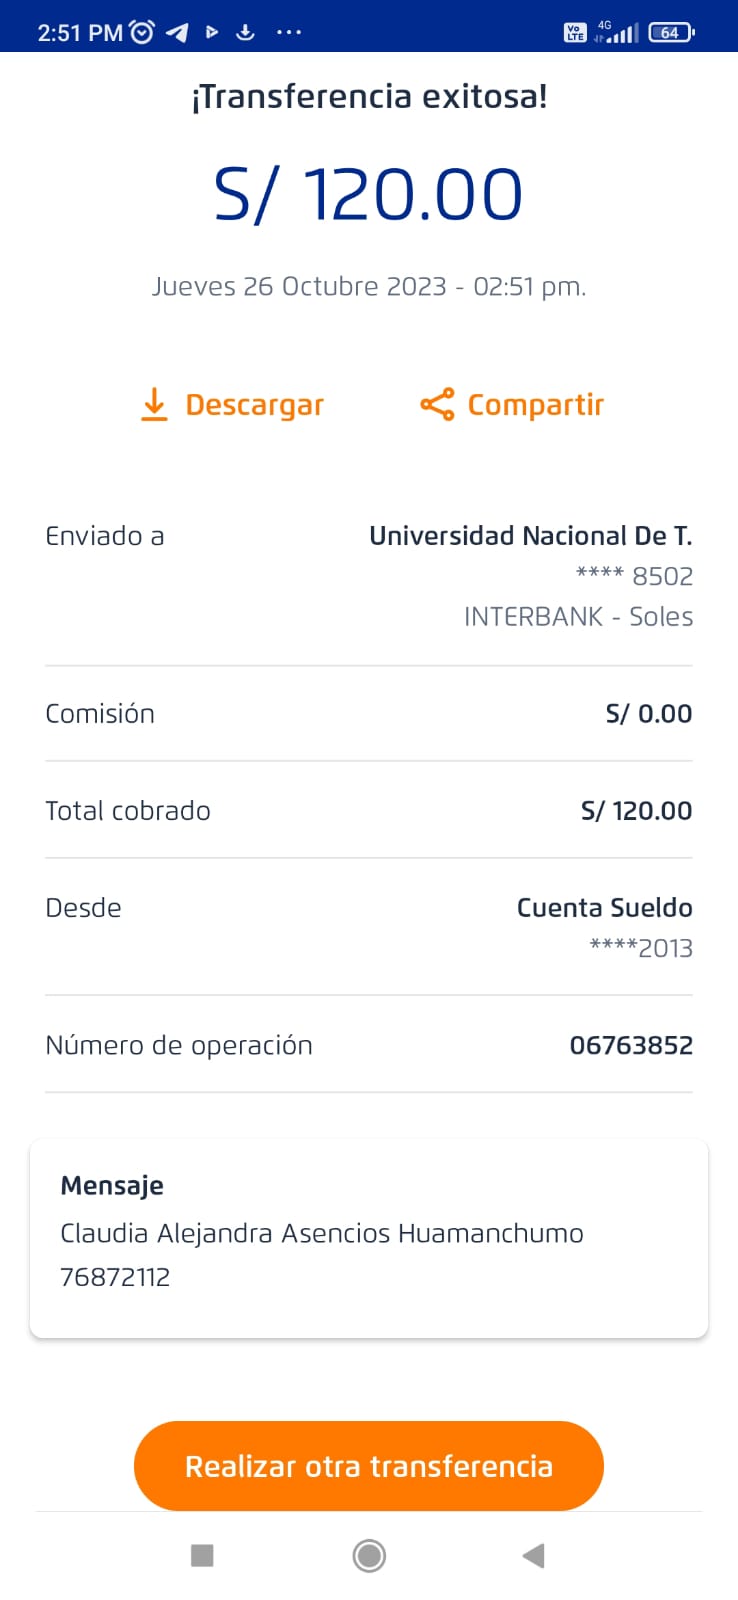Tap the transfer date and time text
This screenshot has width=738, height=1600.
pyautogui.click(x=369, y=287)
